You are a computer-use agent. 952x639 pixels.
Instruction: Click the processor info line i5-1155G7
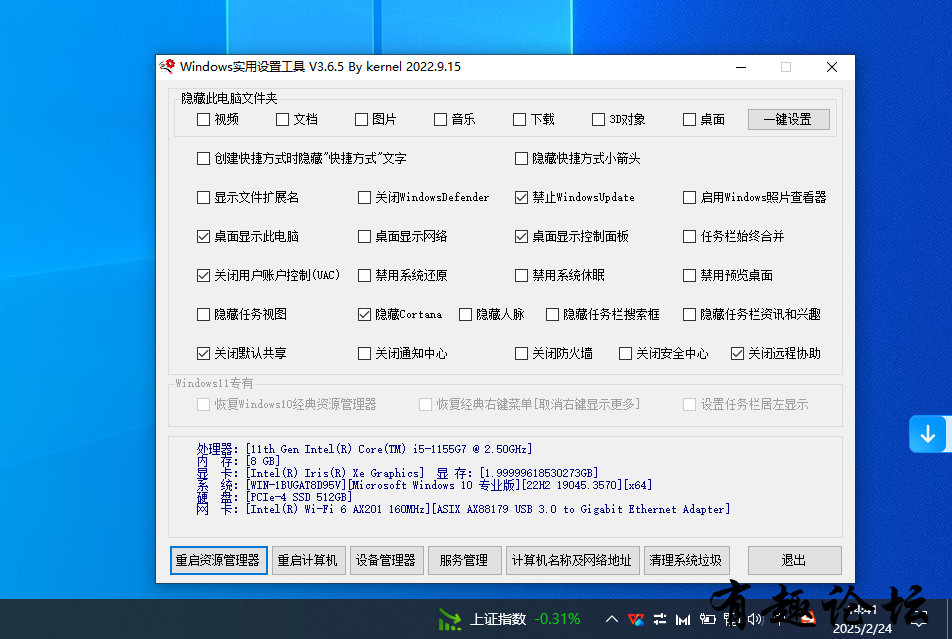point(364,449)
